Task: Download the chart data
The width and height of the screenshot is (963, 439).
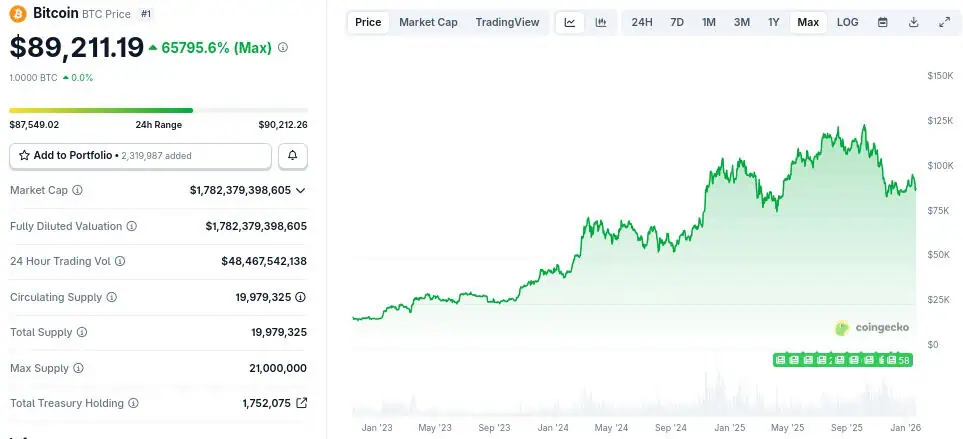Action: click(914, 22)
